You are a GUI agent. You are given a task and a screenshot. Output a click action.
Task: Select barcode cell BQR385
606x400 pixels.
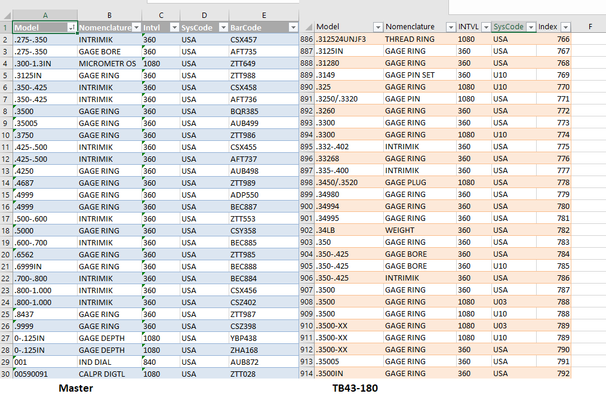264,111
